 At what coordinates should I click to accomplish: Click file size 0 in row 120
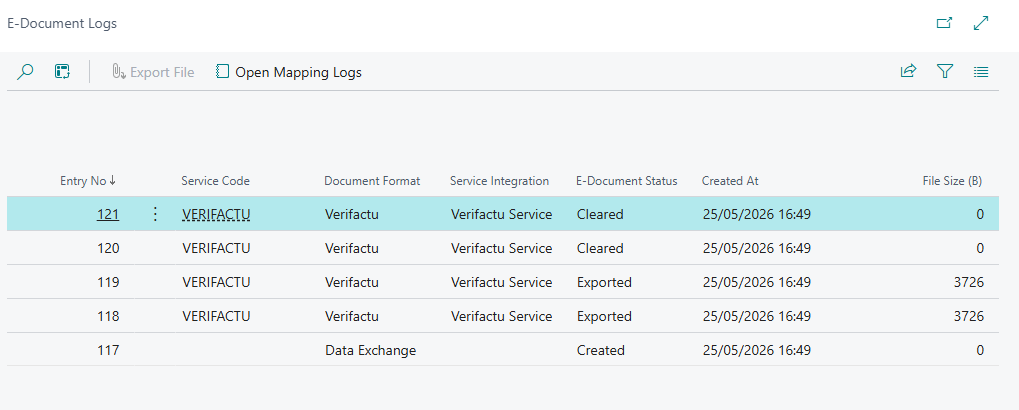(x=980, y=248)
